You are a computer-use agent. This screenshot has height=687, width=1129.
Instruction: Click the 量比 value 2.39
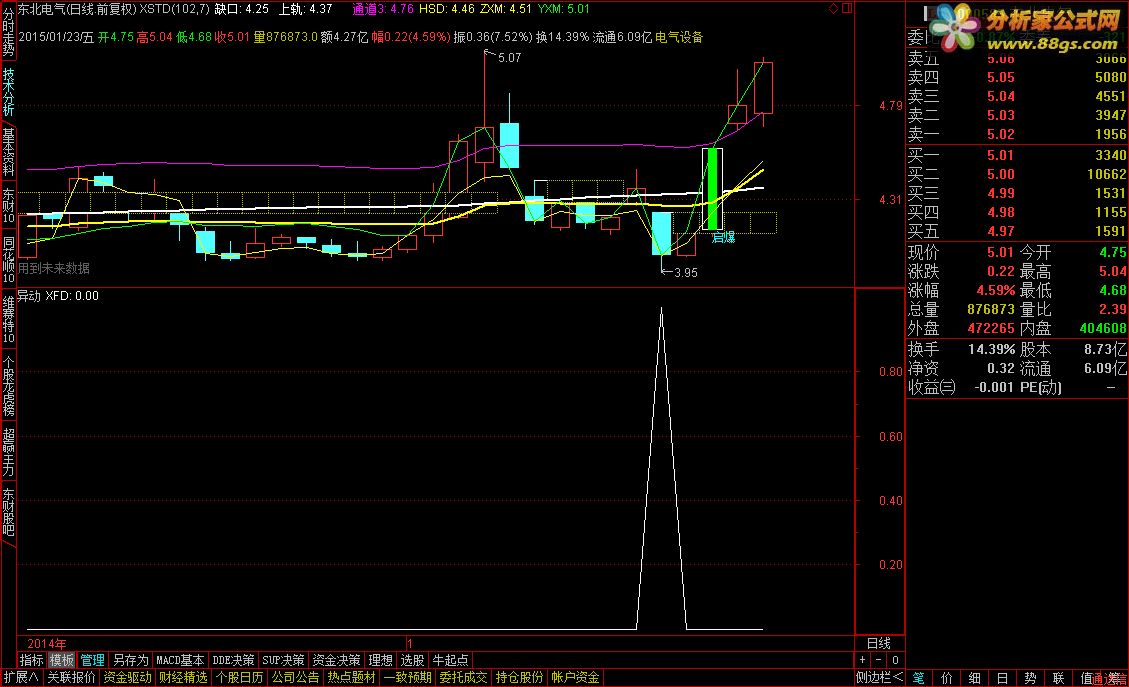pos(1113,309)
